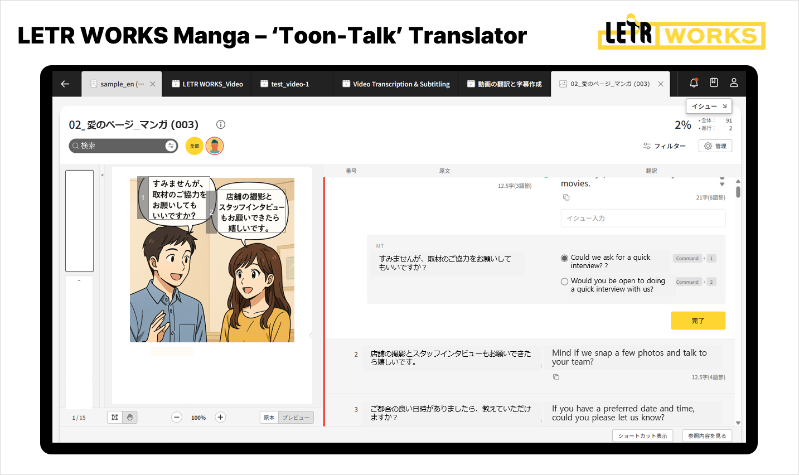Switch to Video Transcription & Subtitling tab
The image size is (799, 475).
396,84
